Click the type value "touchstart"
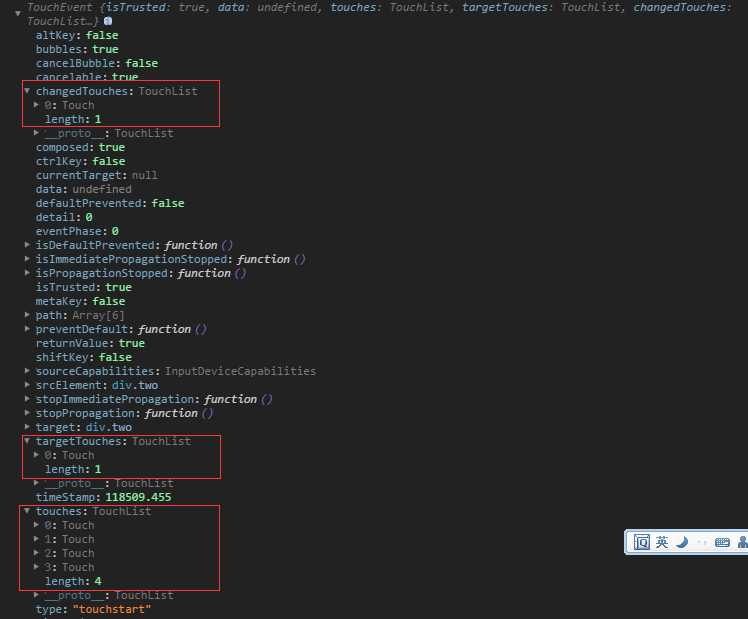 click(x=112, y=609)
